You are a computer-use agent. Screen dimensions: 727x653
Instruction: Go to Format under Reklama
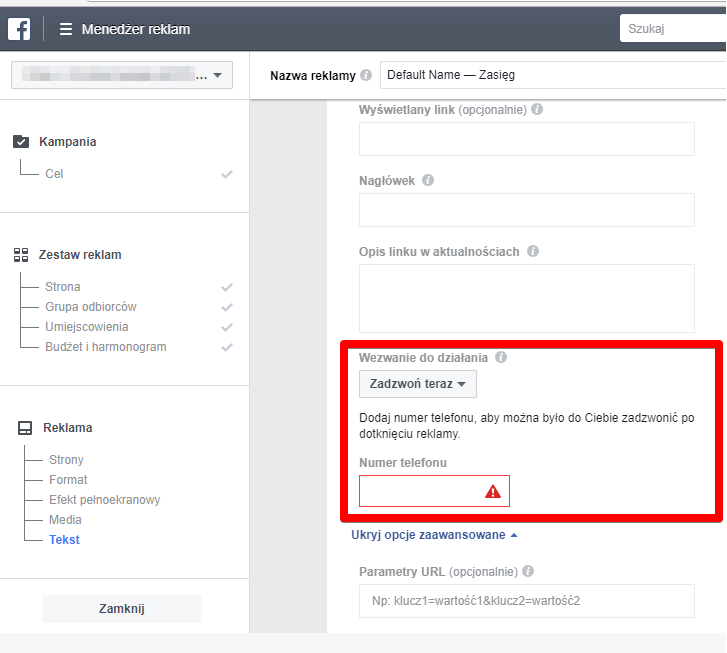[68, 480]
